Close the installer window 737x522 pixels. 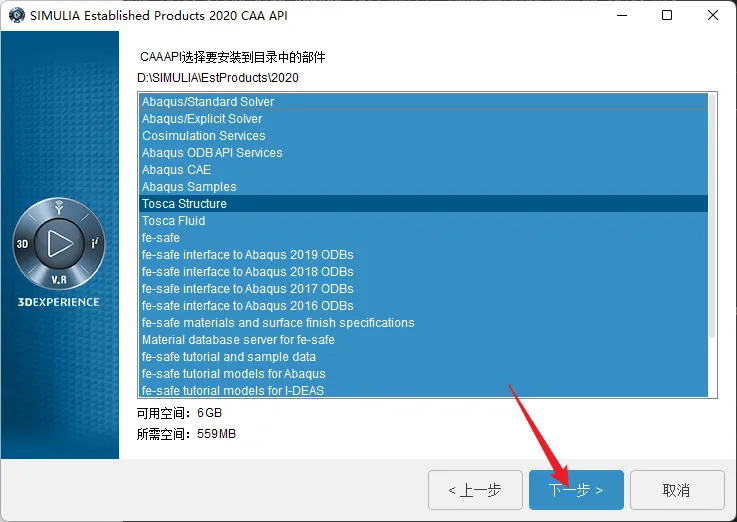[x=713, y=15]
